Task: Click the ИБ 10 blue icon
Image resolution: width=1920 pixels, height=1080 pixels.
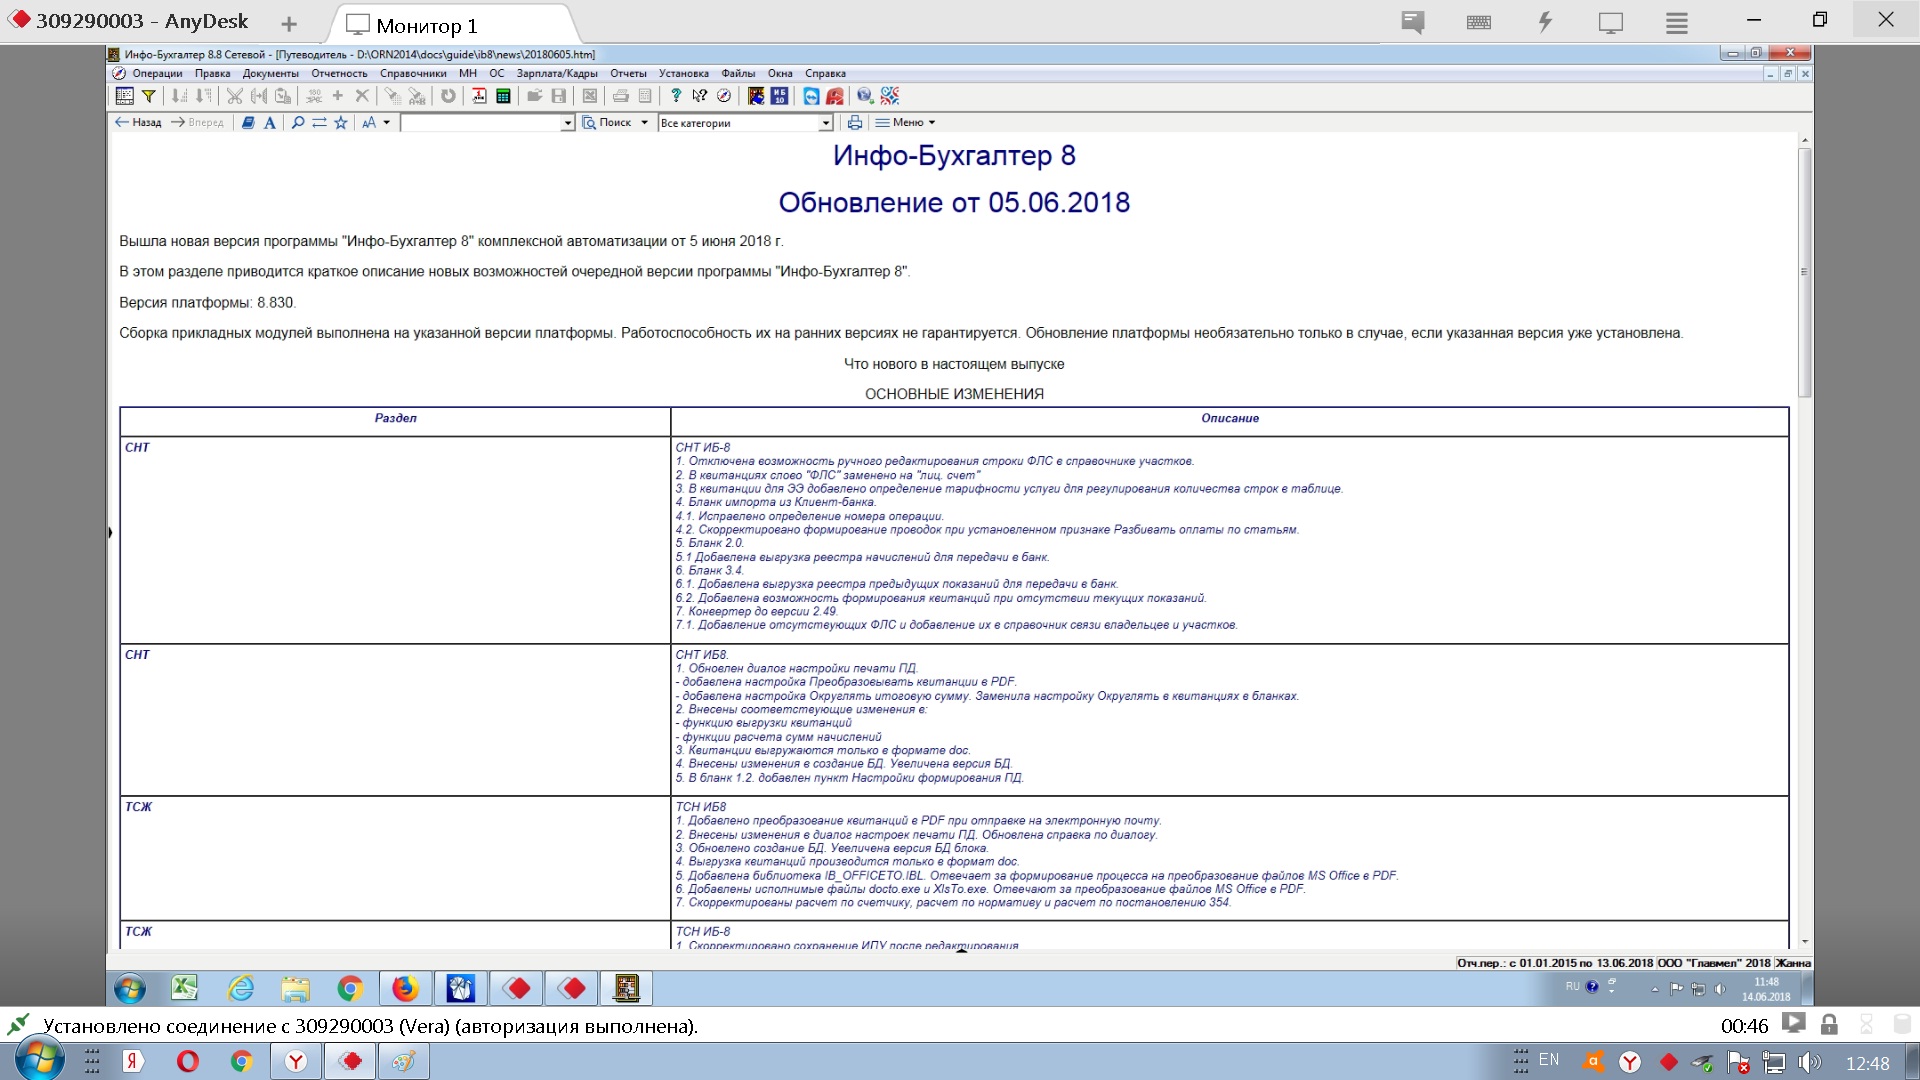Action: point(780,96)
